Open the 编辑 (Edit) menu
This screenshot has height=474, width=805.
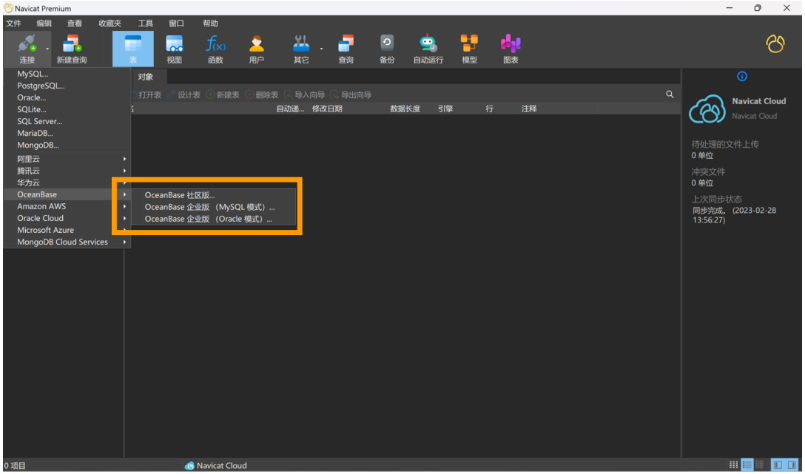click(x=44, y=23)
